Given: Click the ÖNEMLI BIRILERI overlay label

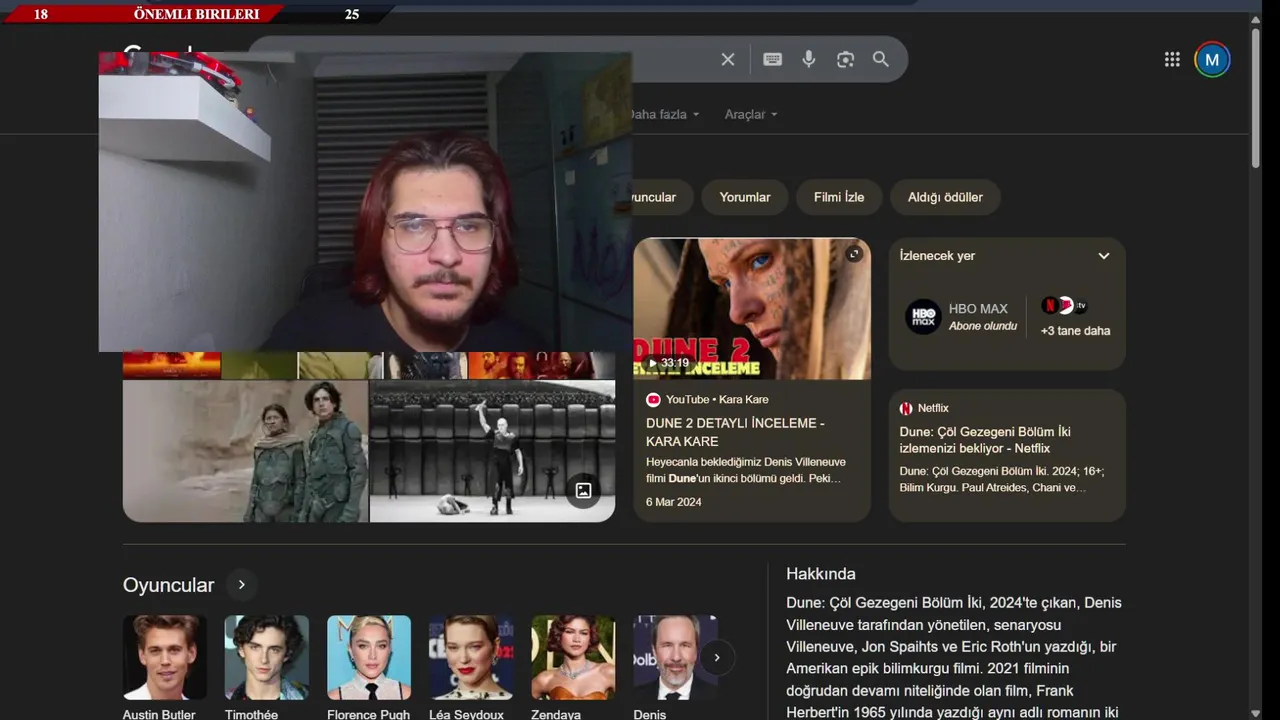Looking at the screenshot, I should [196, 14].
